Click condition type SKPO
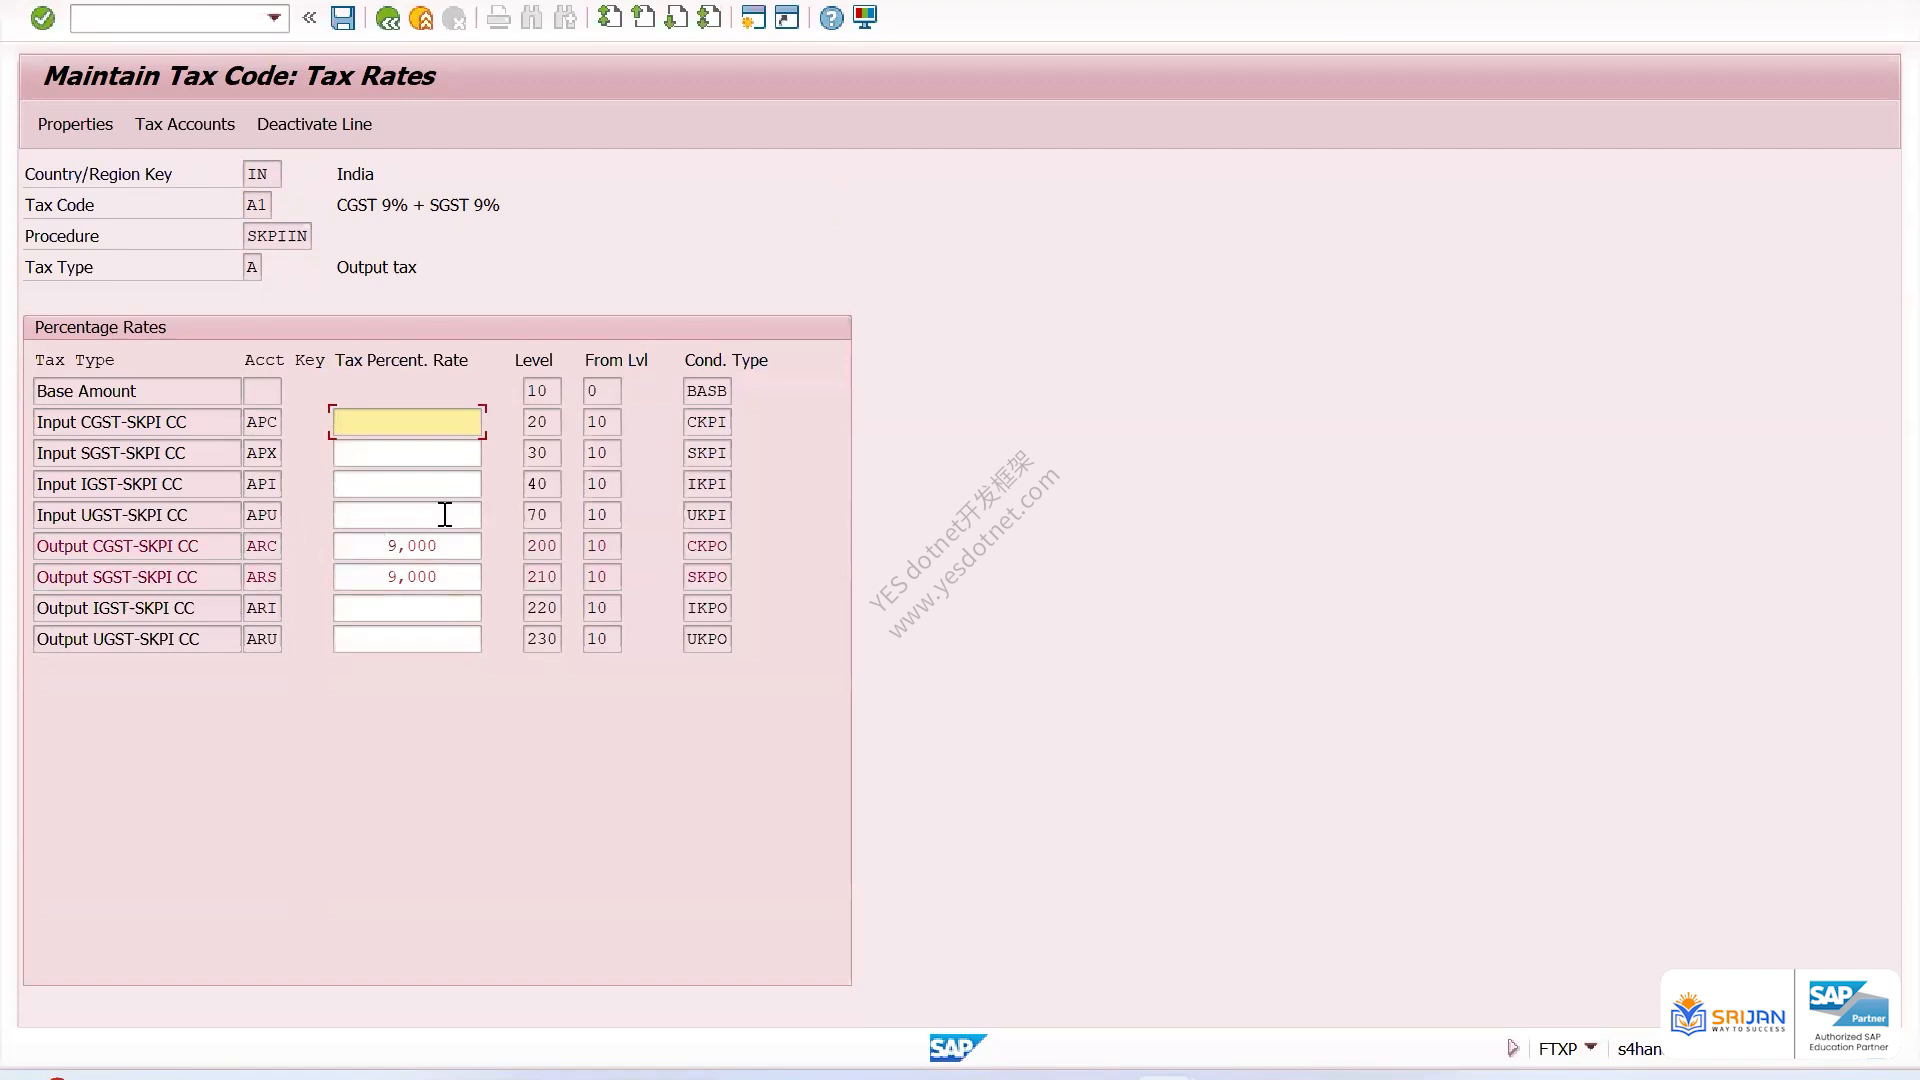The height and width of the screenshot is (1080, 1920). click(707, 577)
